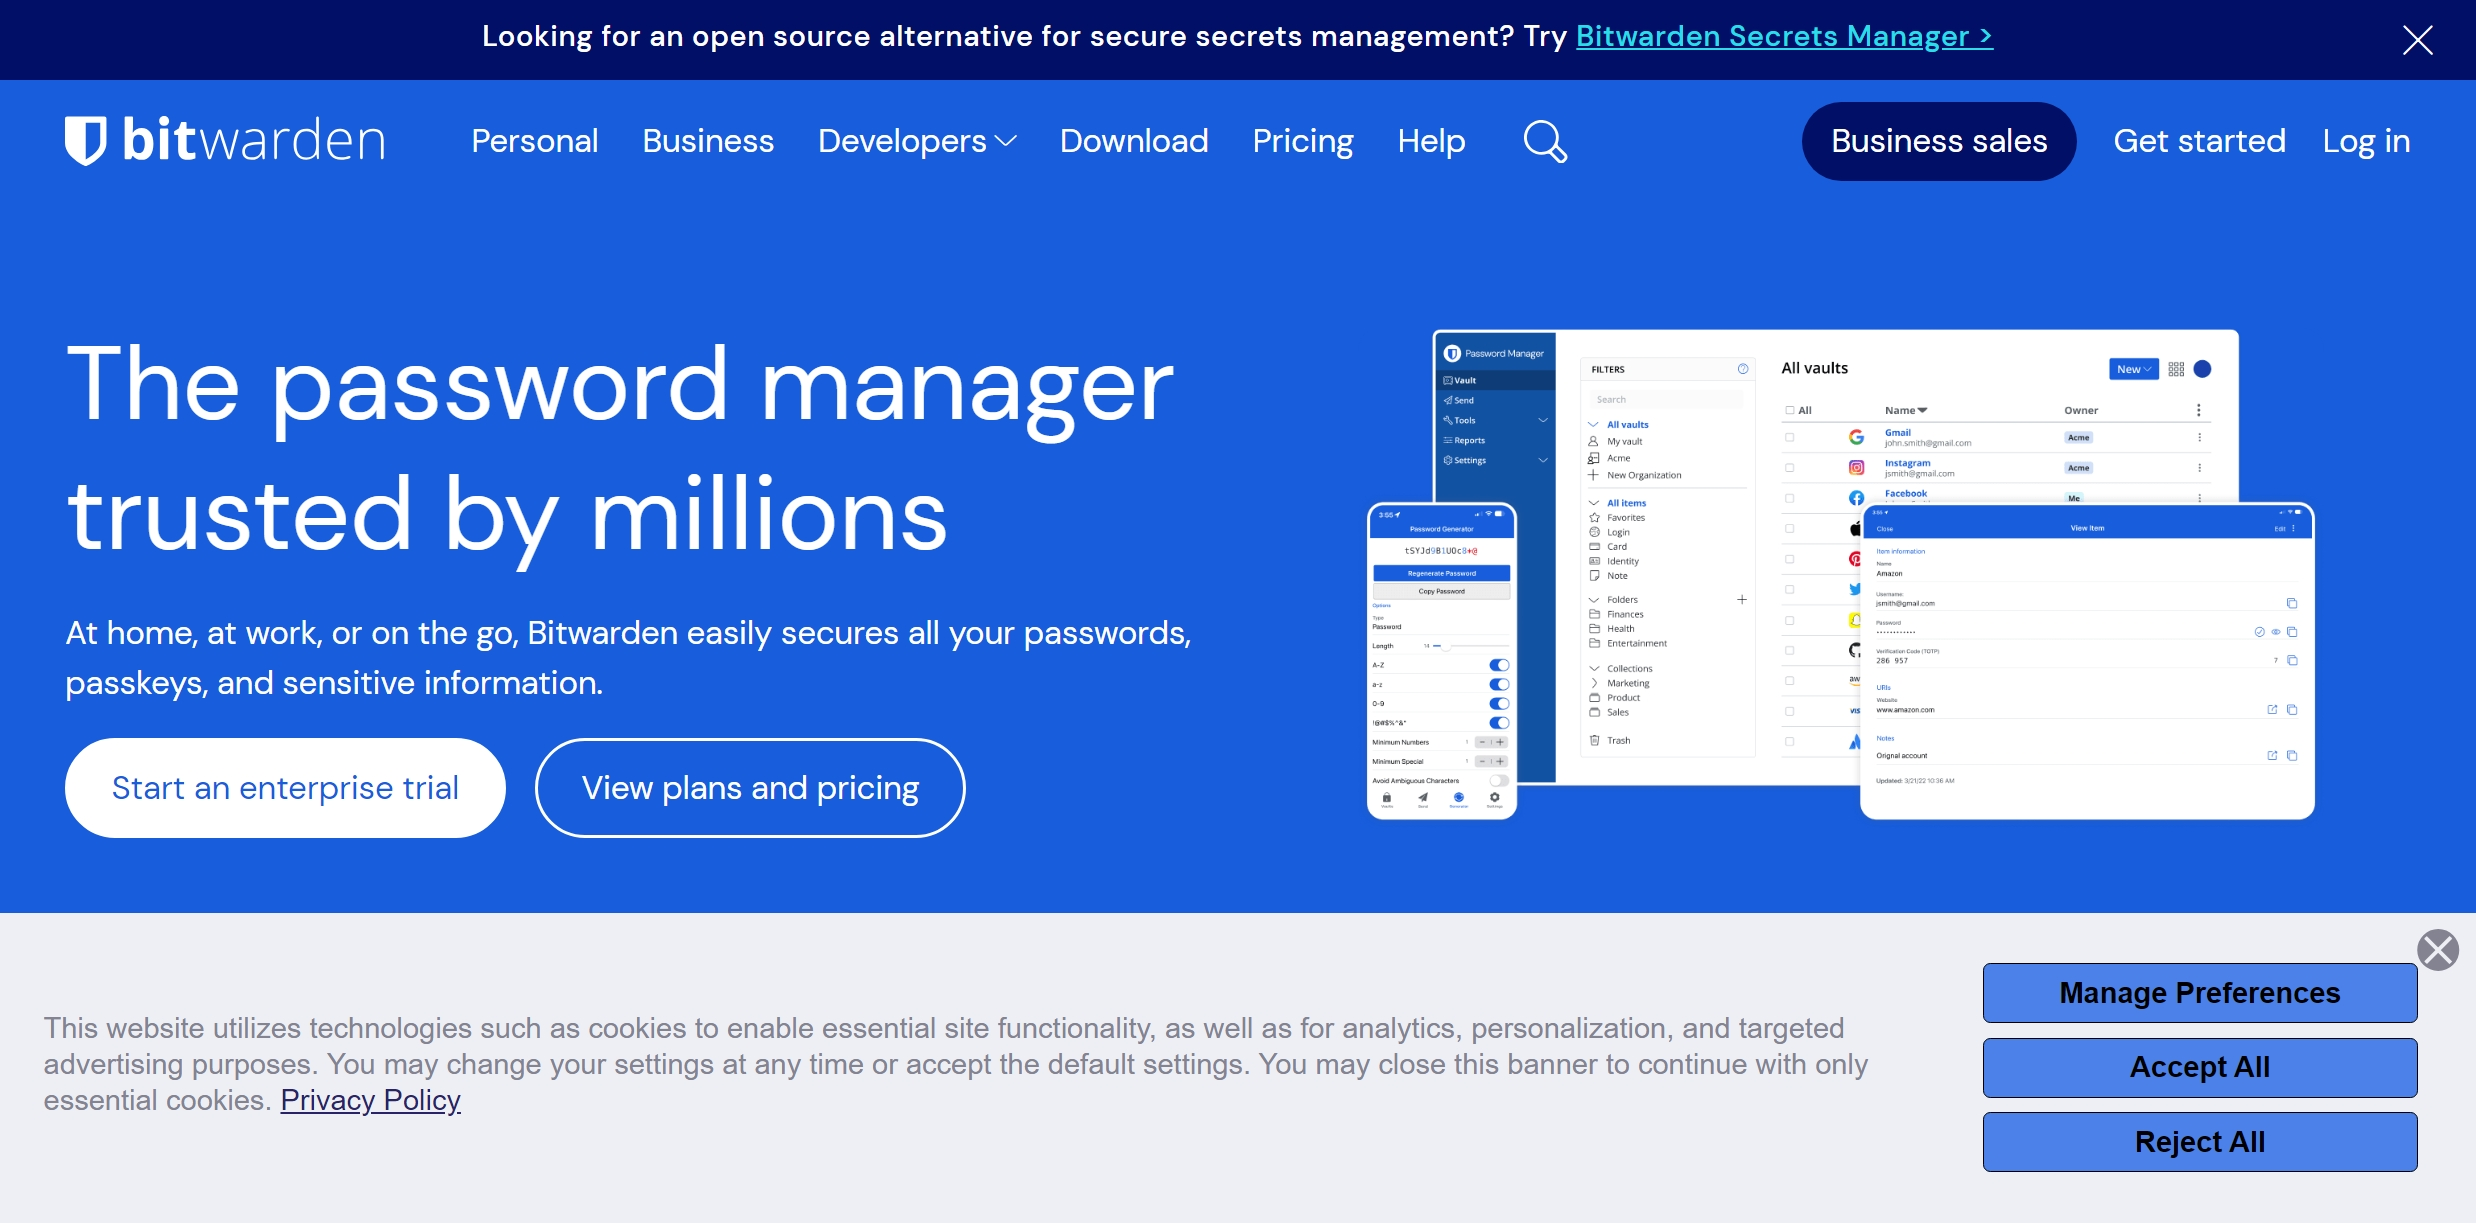The height and width of the screenshot is (1223, 2476).
Task: Expand the Developers dropdown menu
Action: 917,141
